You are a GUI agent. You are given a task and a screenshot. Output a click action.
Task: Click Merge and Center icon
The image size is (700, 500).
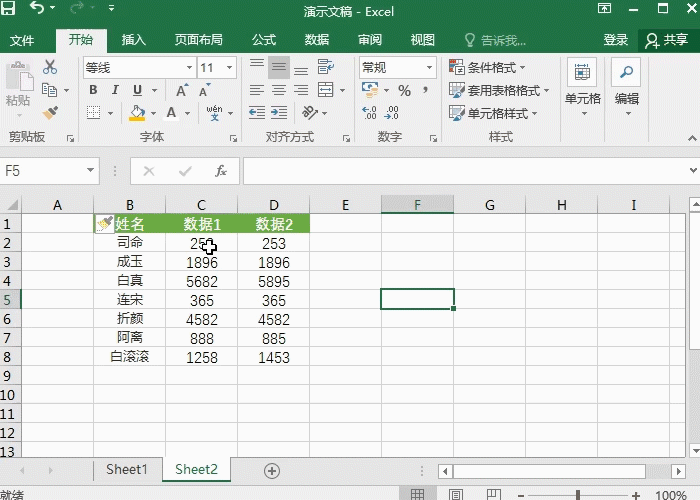[325, 90]
